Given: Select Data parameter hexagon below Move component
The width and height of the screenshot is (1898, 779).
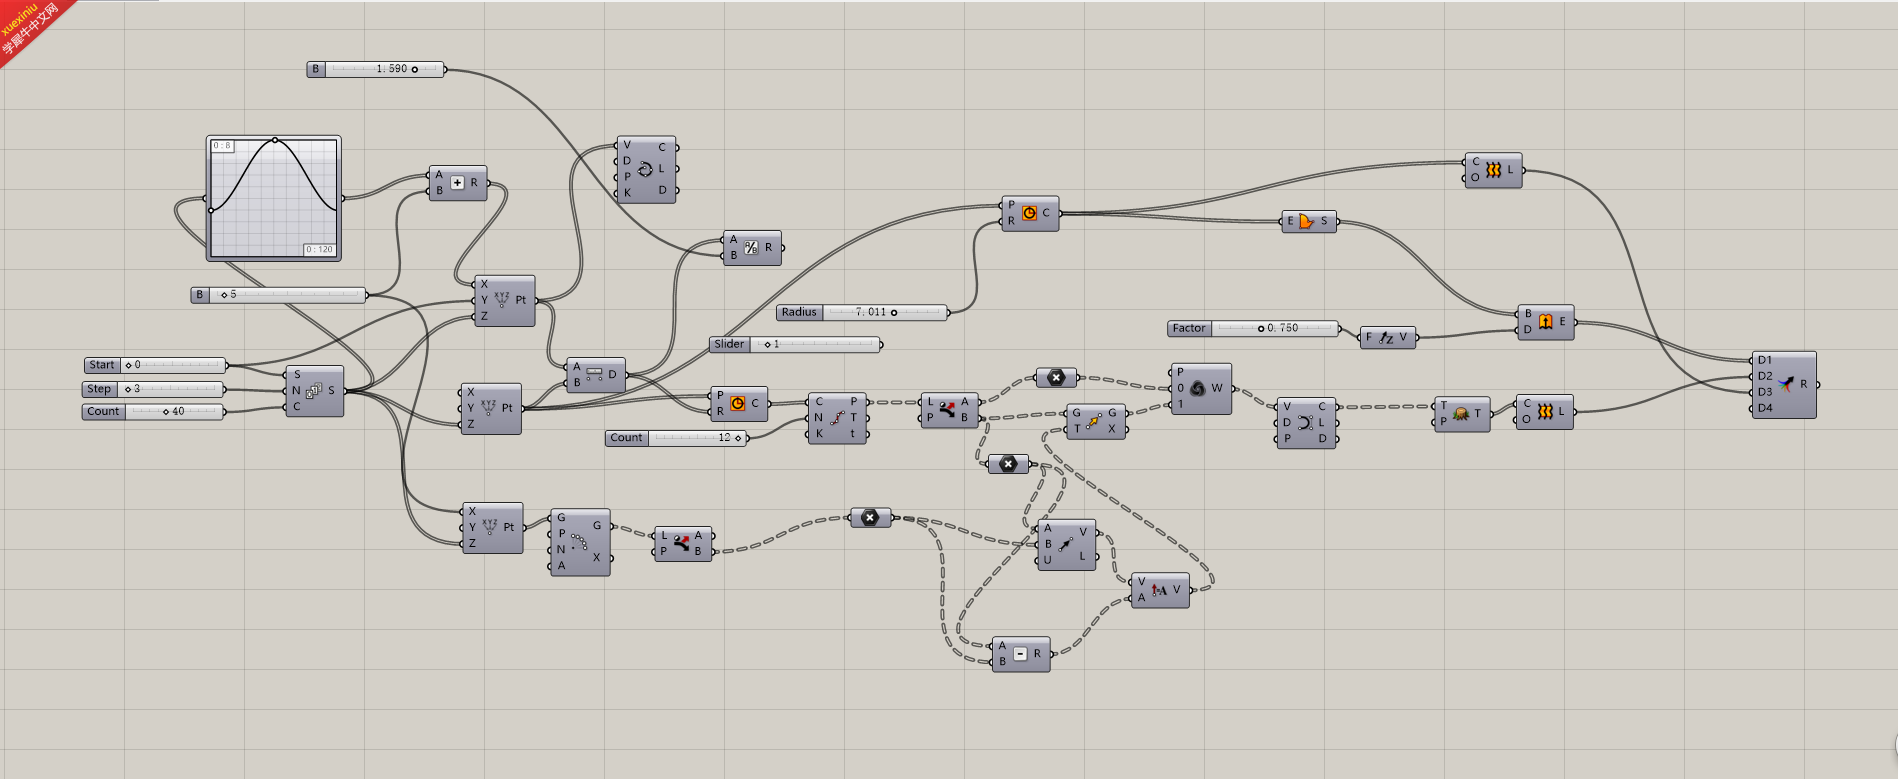Looking at the screenshot, I should [1008, 464].
